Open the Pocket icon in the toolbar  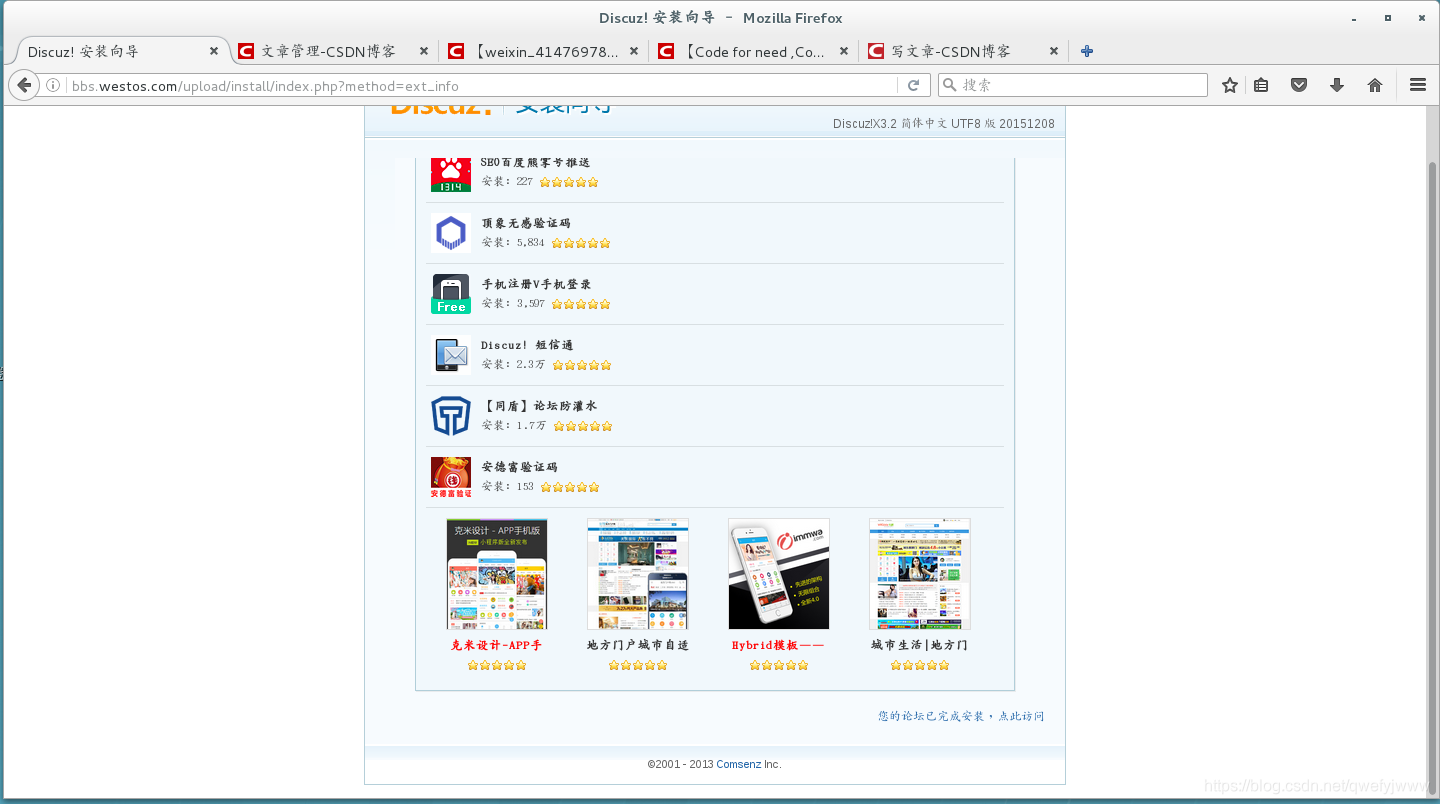(x=1299, y=85)
